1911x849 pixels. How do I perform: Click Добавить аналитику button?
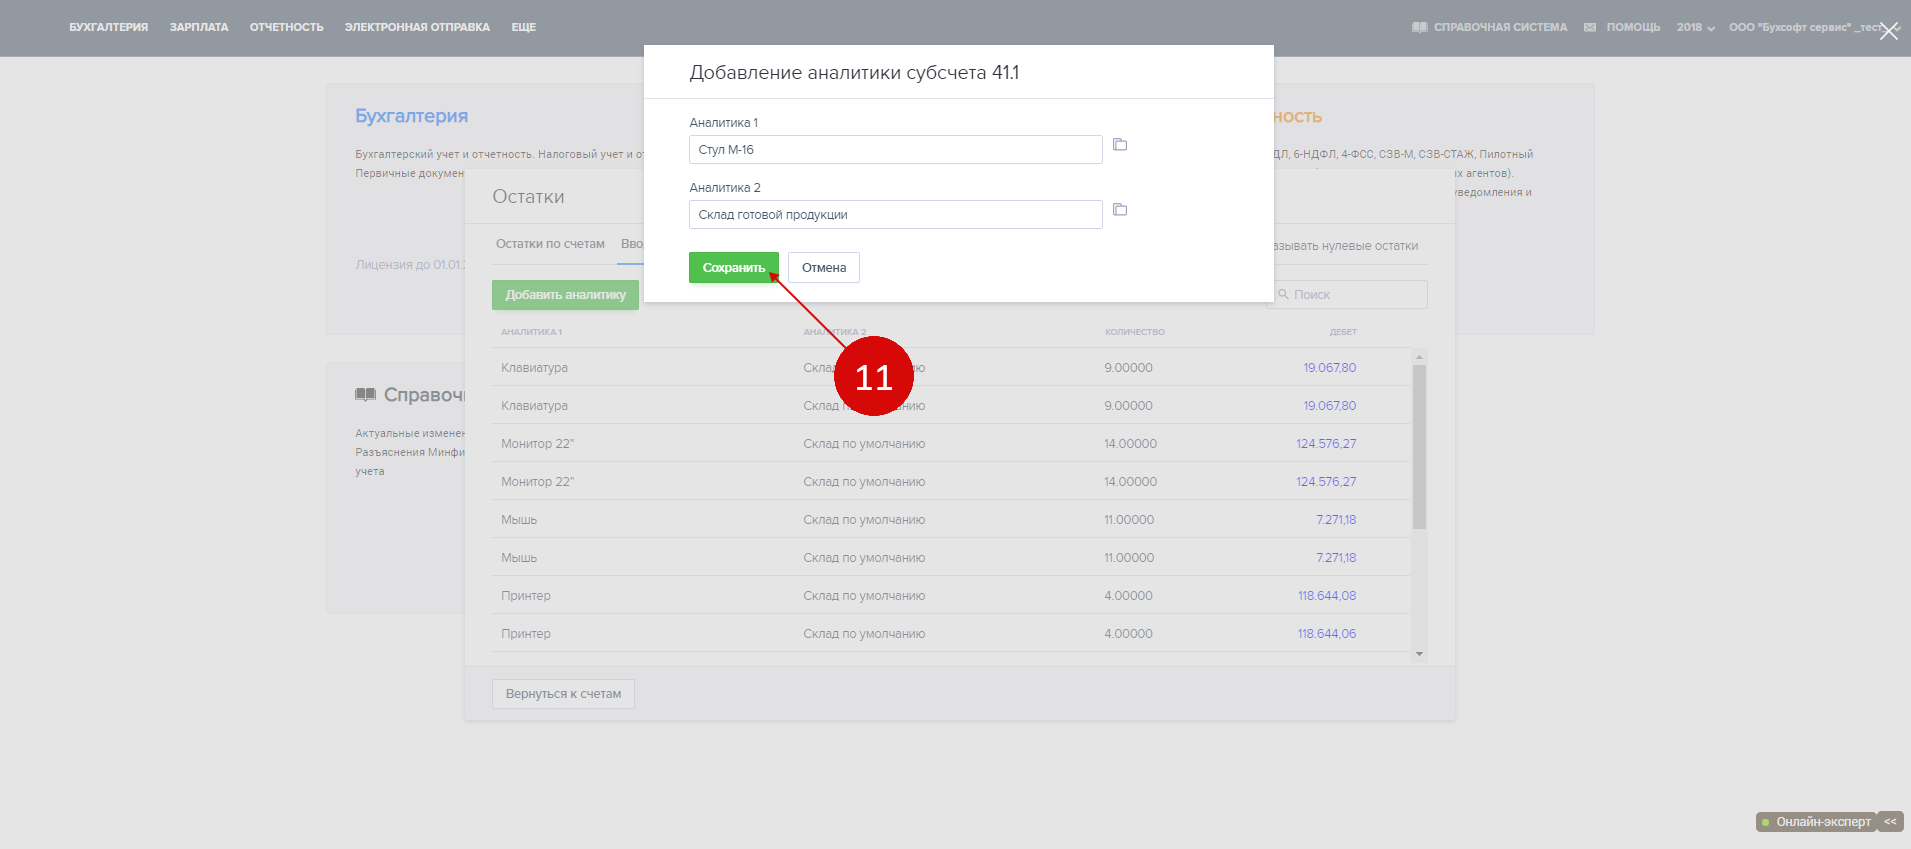click(x=565, y=294)
